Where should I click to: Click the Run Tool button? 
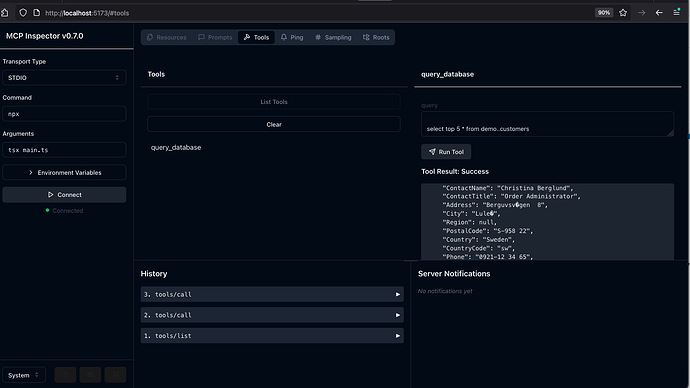[446, 152]
